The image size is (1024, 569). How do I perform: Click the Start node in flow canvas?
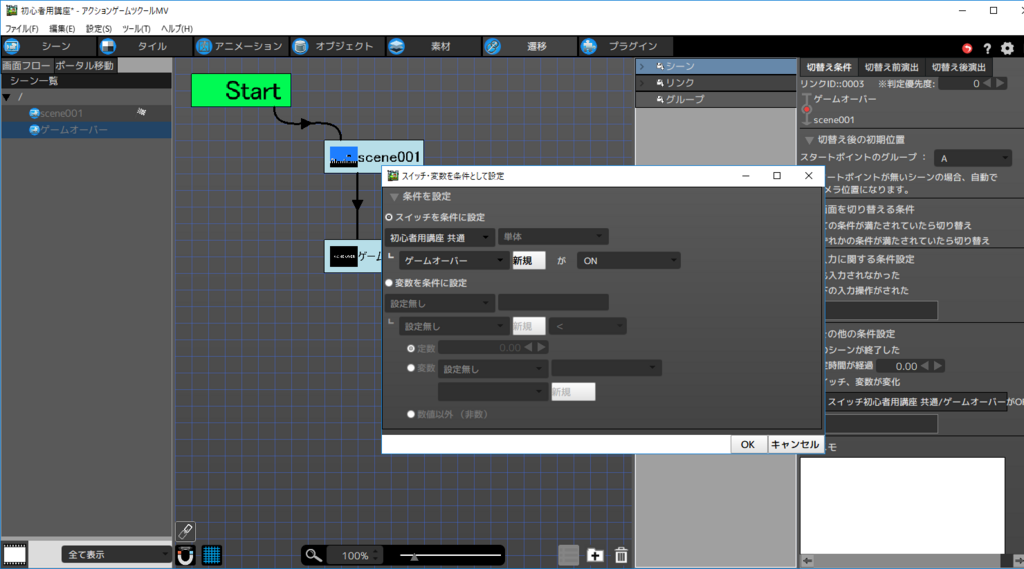point(241,90)
